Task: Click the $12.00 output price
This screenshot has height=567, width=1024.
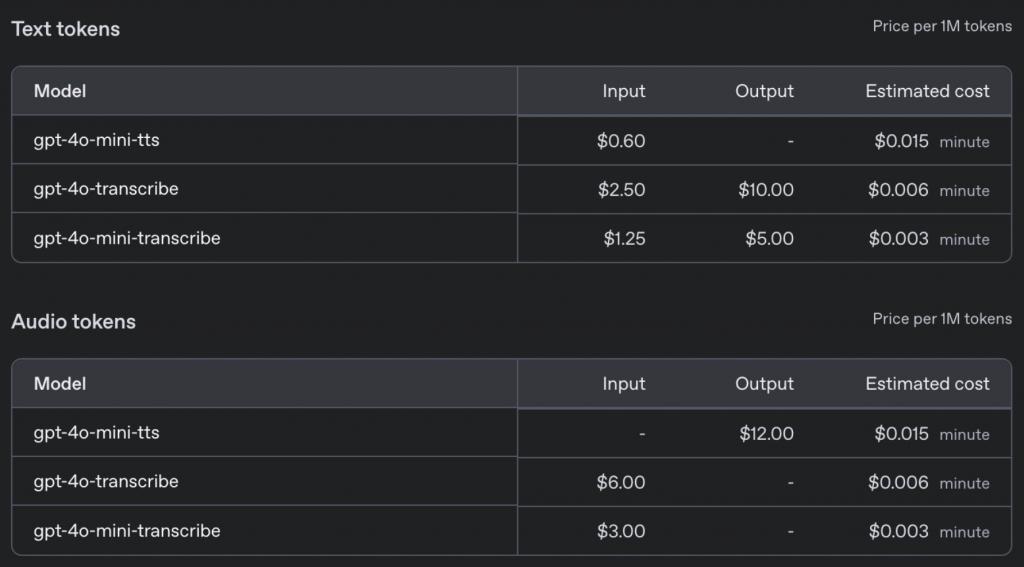Action: point(766,434)
